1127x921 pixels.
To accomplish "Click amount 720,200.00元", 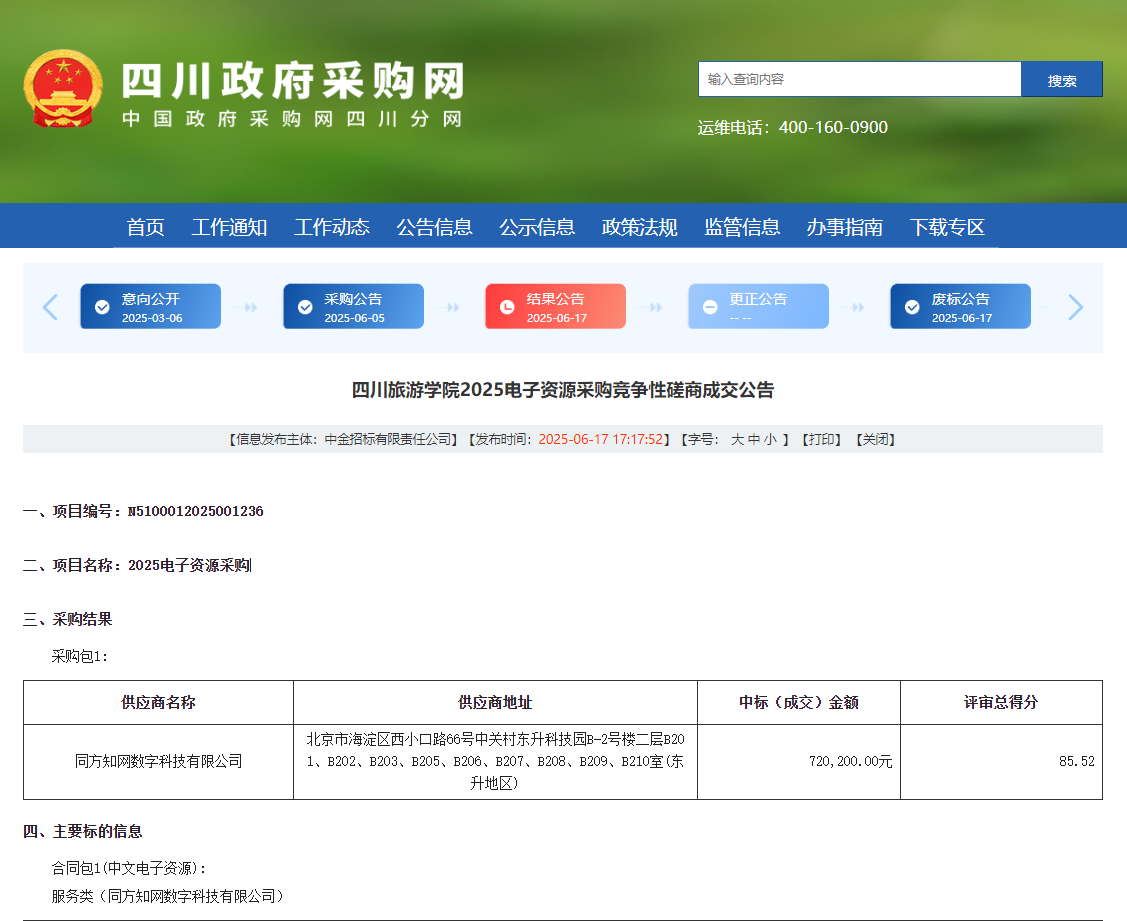I will click(850, 761).
